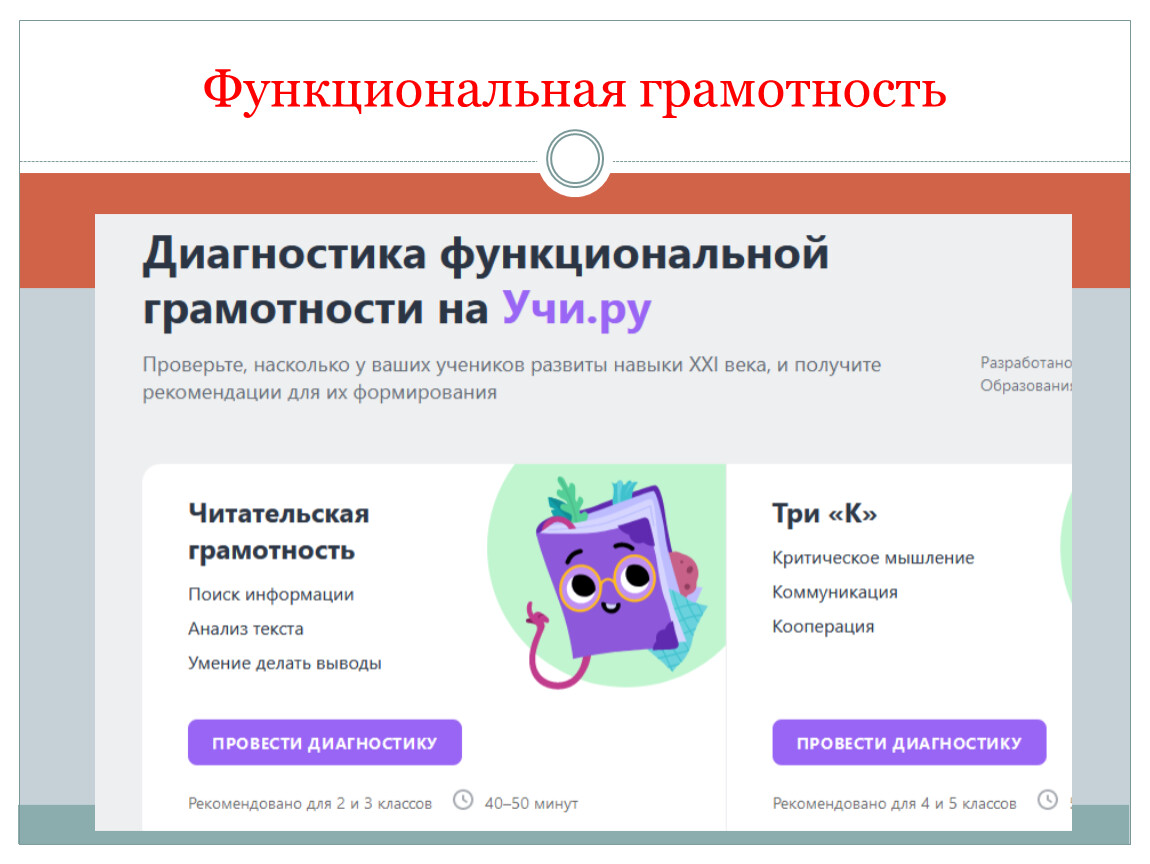
Task: Click the clock icon beside 40–50 минут
Action: 463,800
